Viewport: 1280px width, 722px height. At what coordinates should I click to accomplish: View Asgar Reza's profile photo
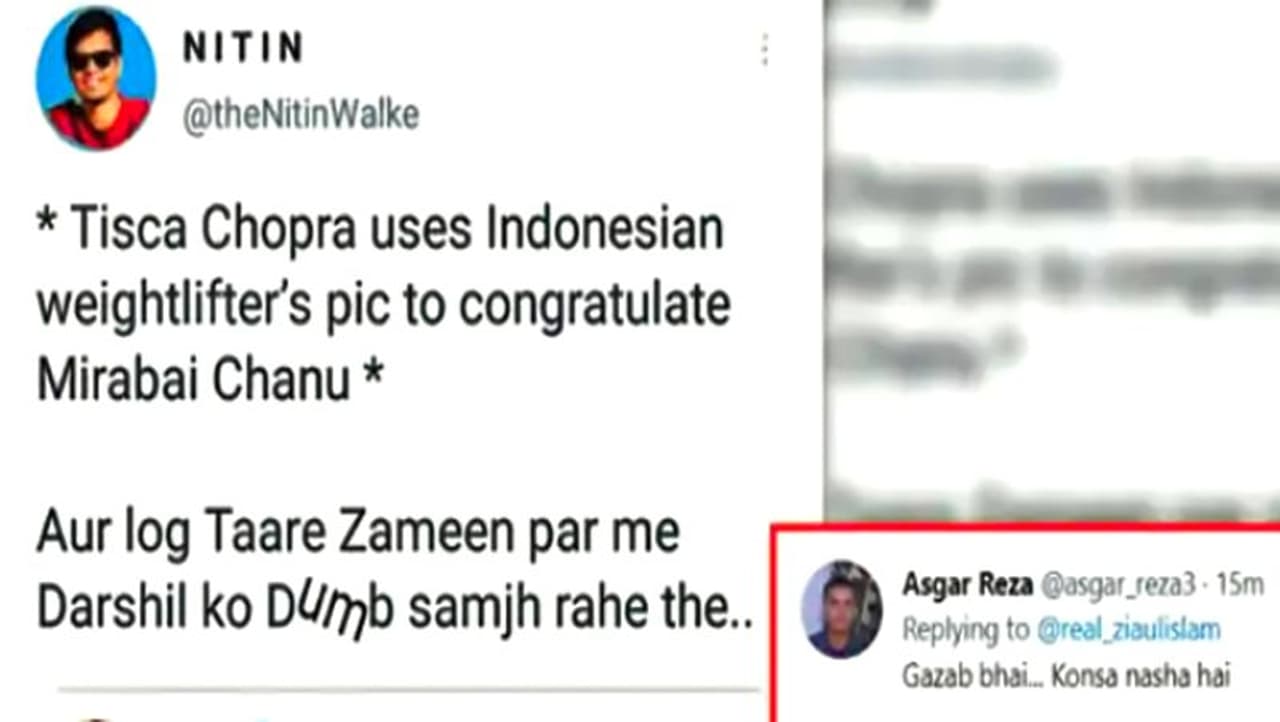click(x=842, y=609)
